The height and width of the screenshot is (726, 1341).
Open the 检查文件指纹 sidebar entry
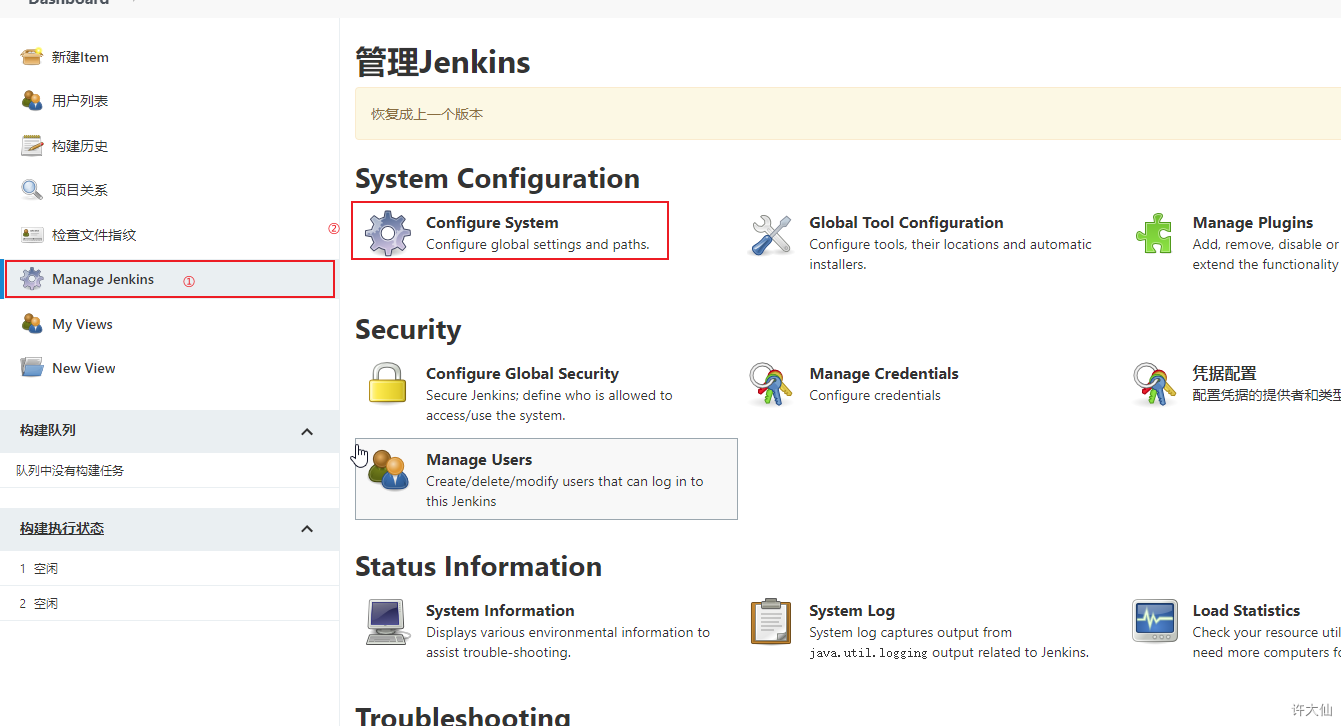[94, 235]
